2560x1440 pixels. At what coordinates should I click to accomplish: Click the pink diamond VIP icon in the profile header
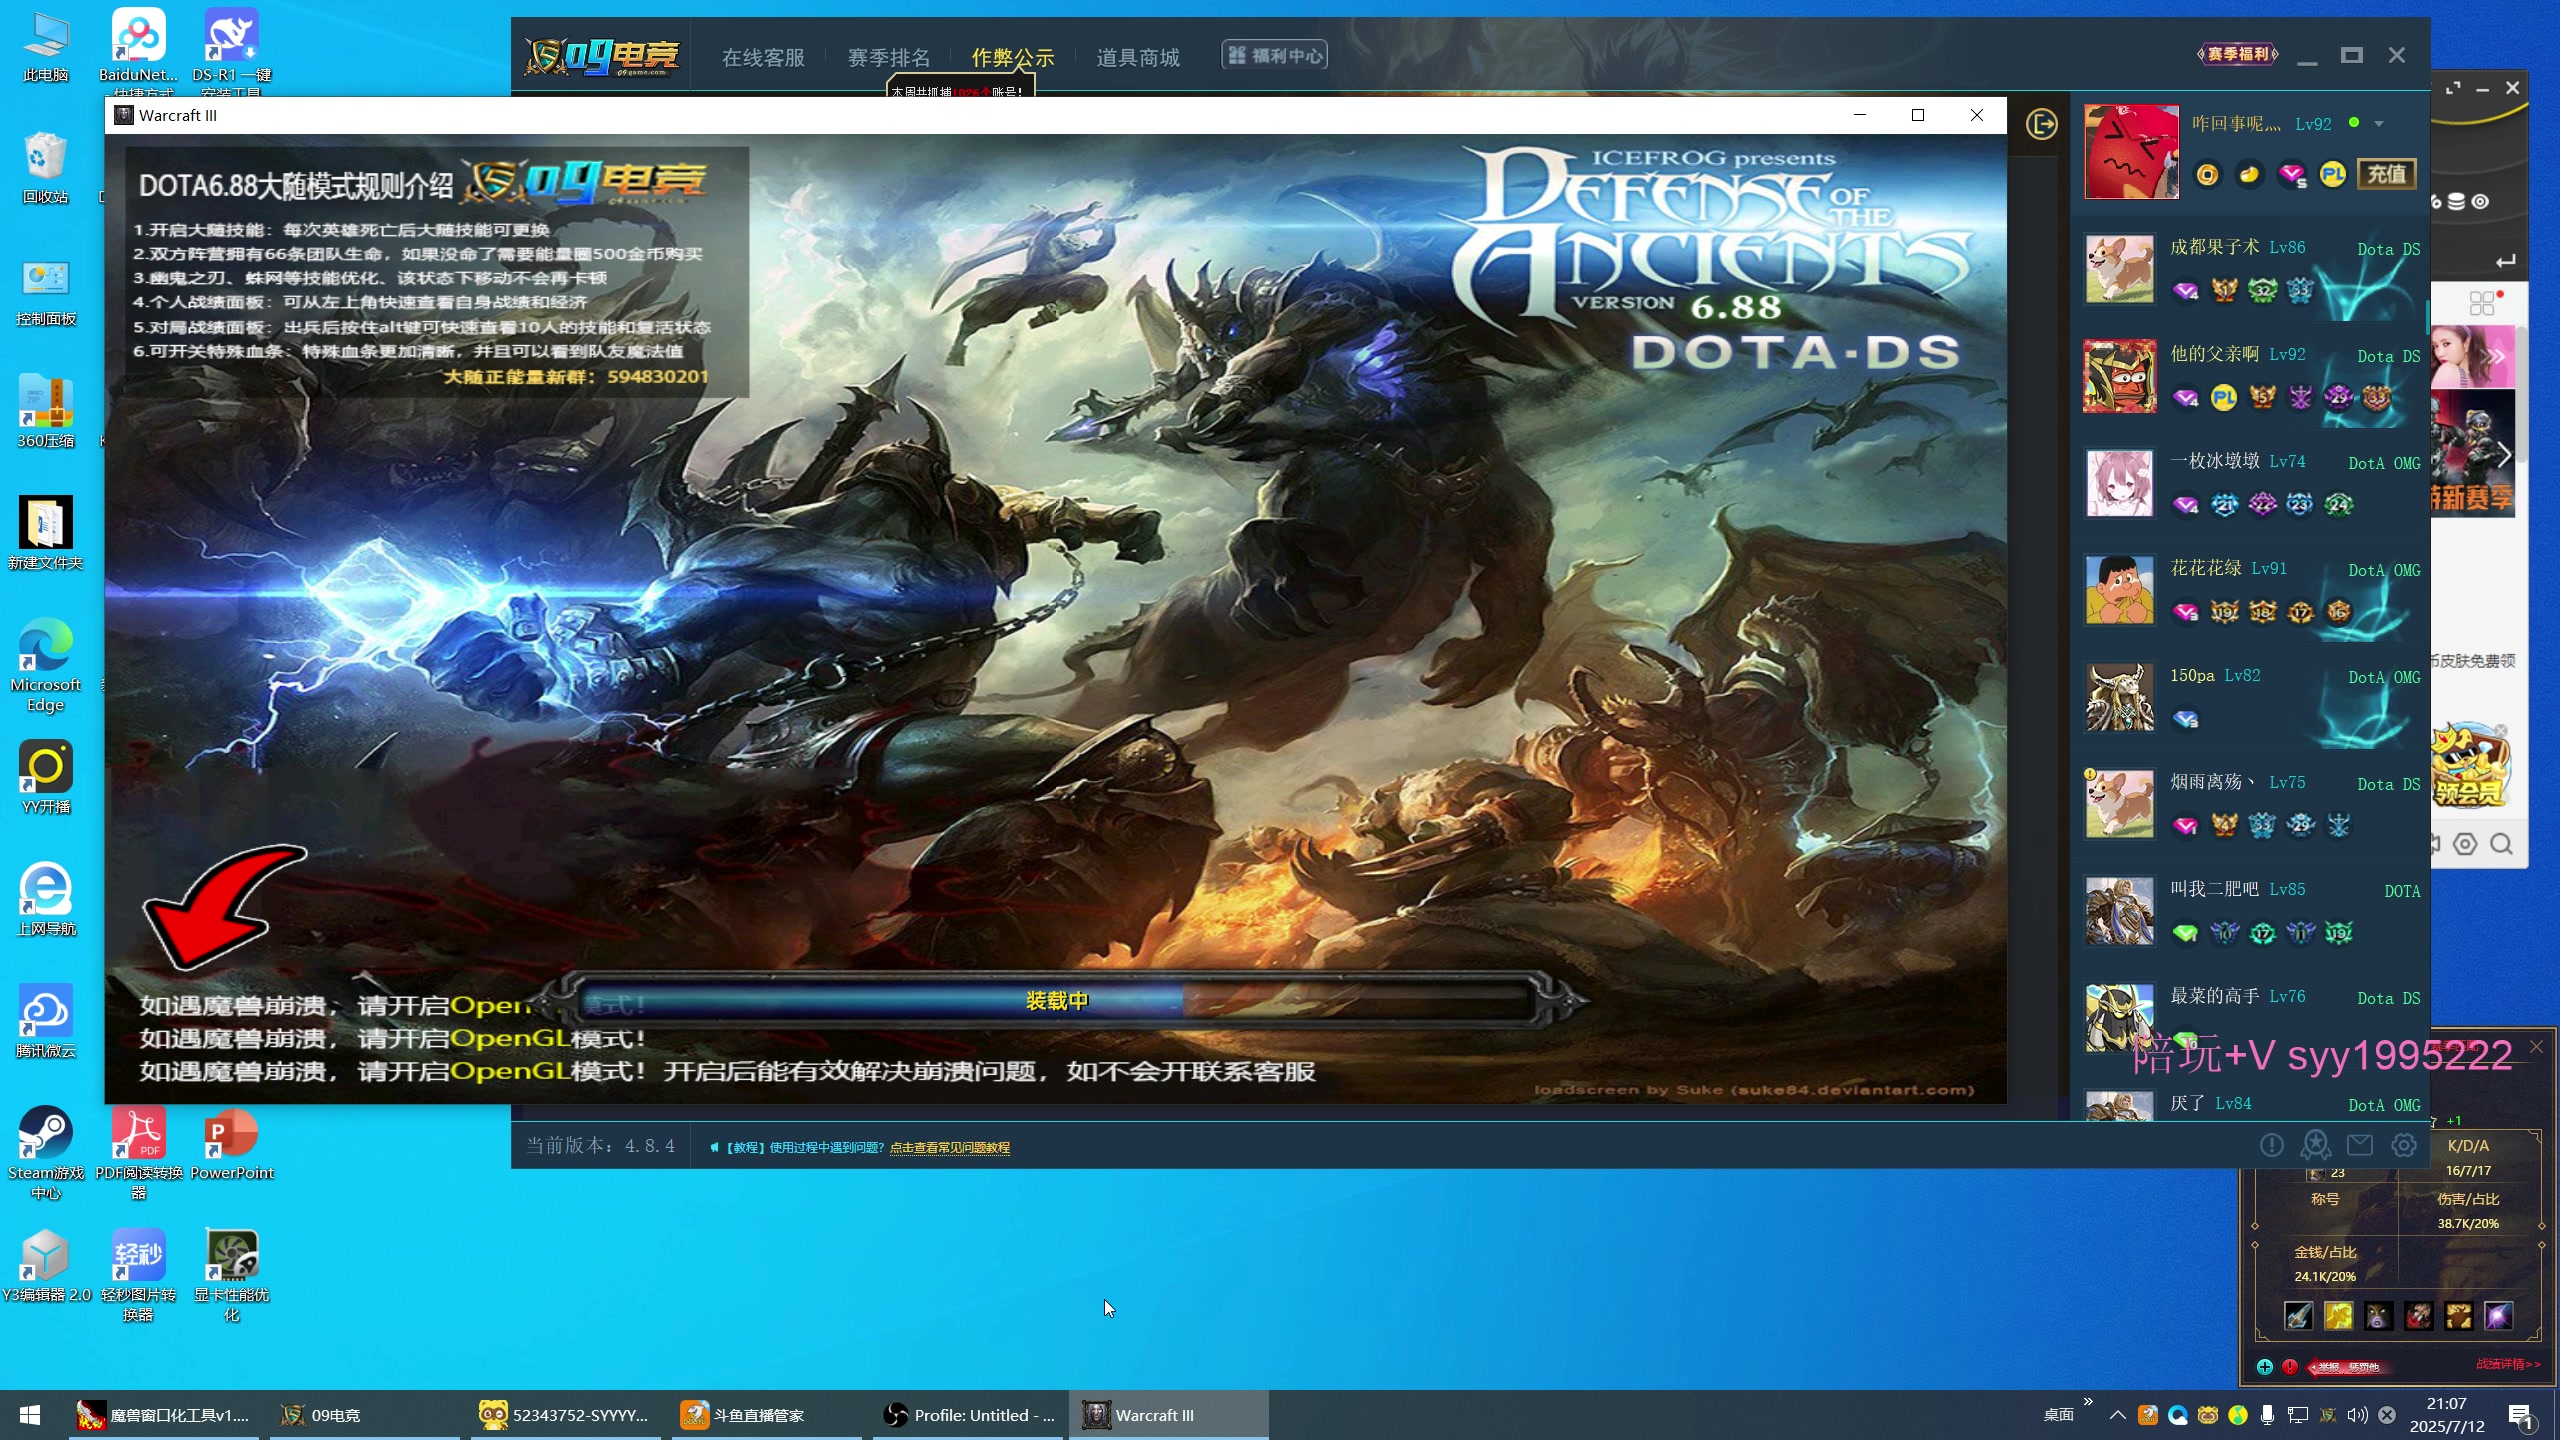click(2291, 176)
